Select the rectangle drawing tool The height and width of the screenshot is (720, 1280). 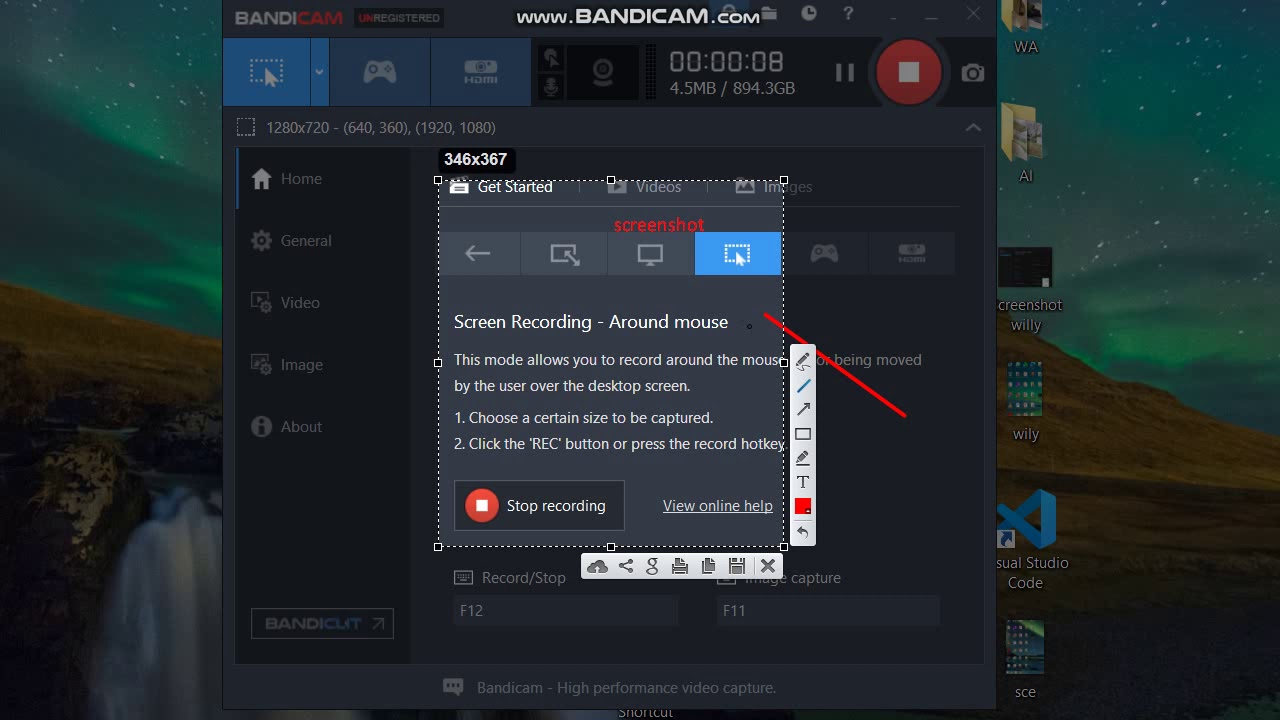tap(803, 434)
